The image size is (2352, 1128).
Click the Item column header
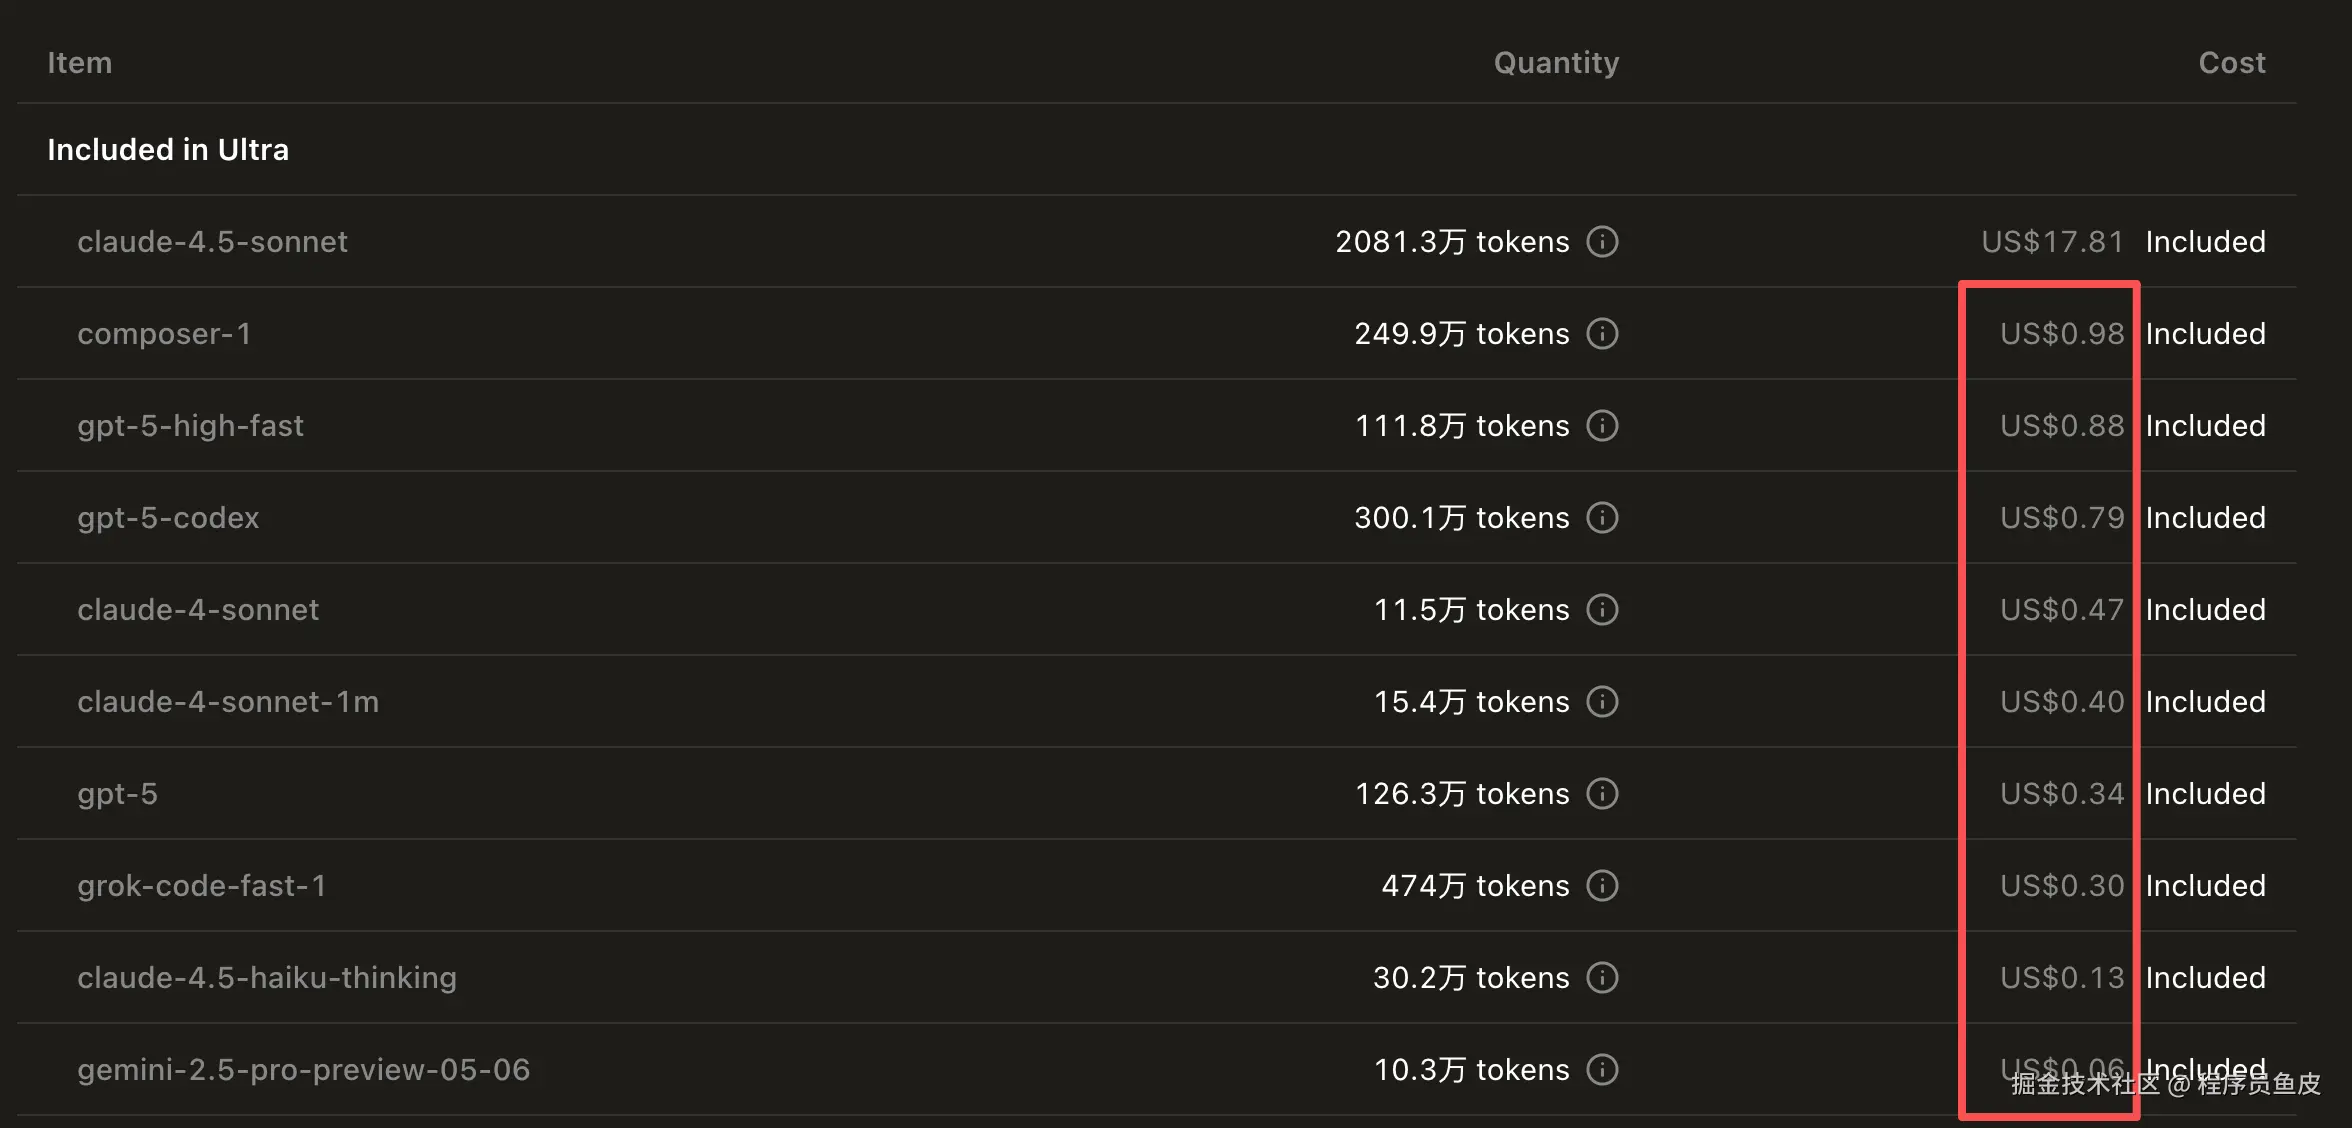click(80, 63)
